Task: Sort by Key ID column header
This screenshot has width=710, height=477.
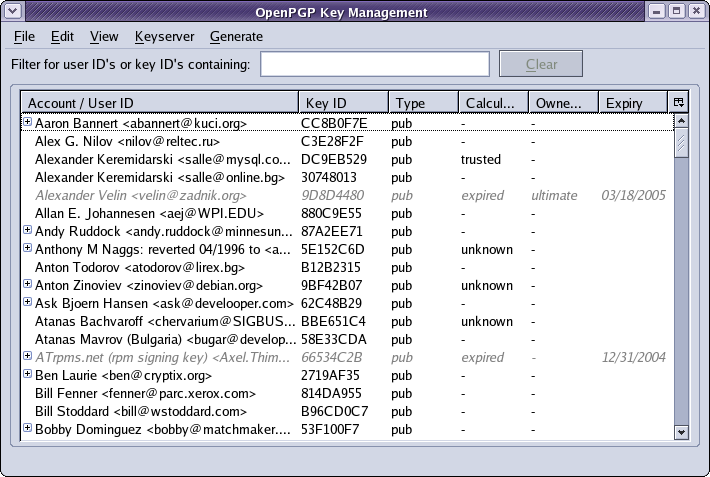Action: [x=343, y=103]
